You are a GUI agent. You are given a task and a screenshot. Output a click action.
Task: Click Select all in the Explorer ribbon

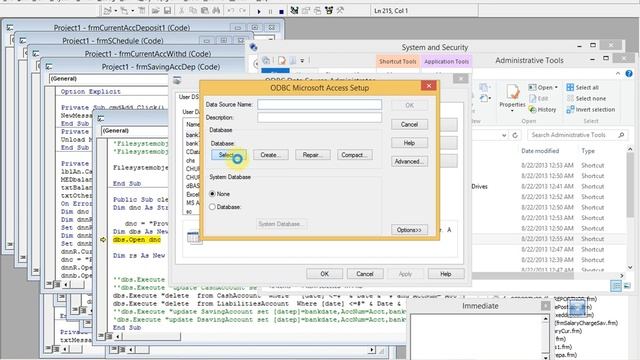(x=582, y=87)
